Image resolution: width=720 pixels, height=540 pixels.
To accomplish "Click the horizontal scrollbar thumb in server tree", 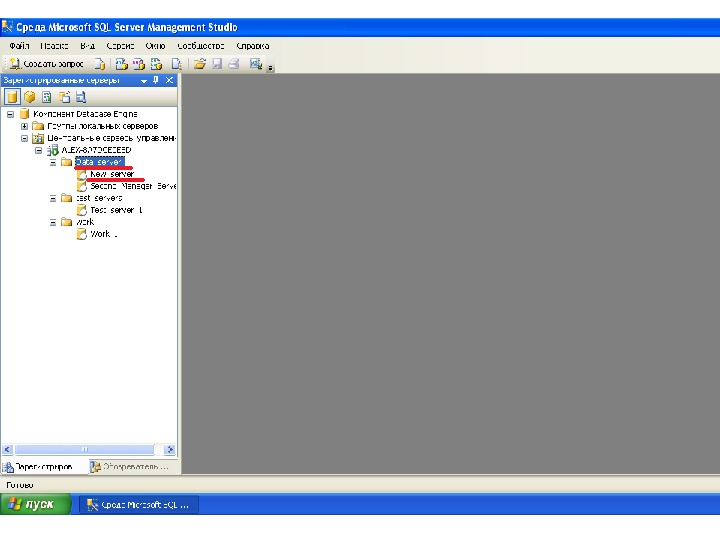I will pyautogui.click(x=84, y=450).
